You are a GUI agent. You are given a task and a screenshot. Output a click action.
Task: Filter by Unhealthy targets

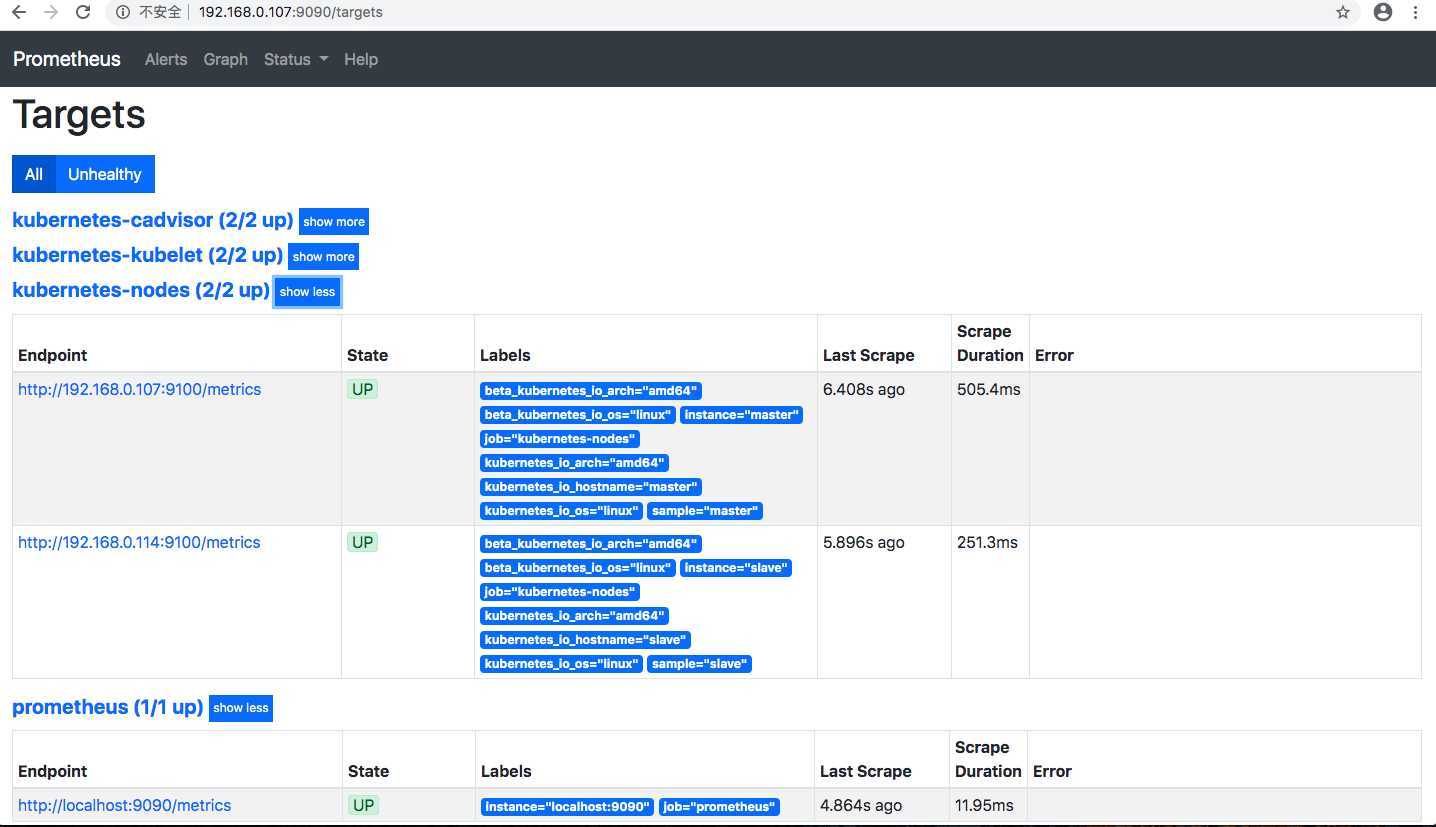tap(105, 174)
